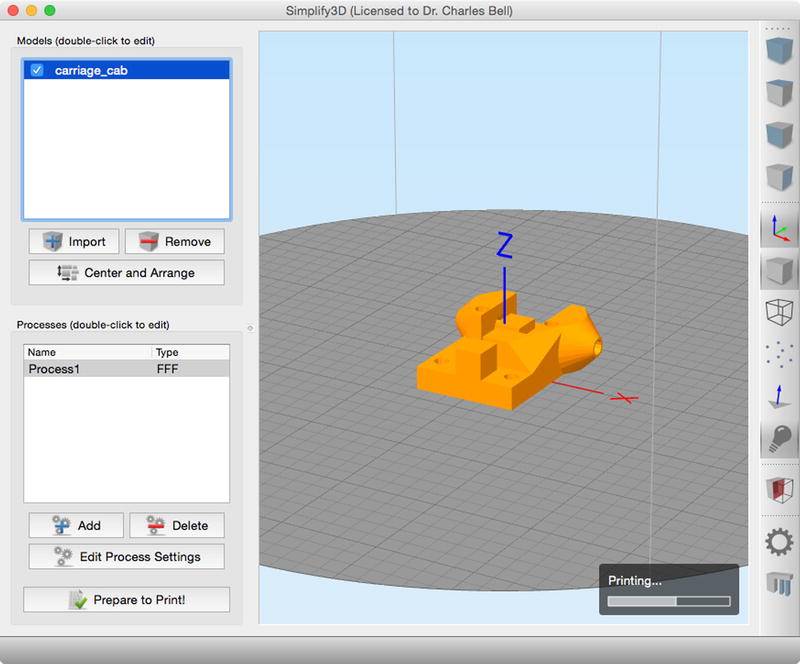800x664 pixels.
Task: Minimize the Simplify3D window
Action: point(32,10)
